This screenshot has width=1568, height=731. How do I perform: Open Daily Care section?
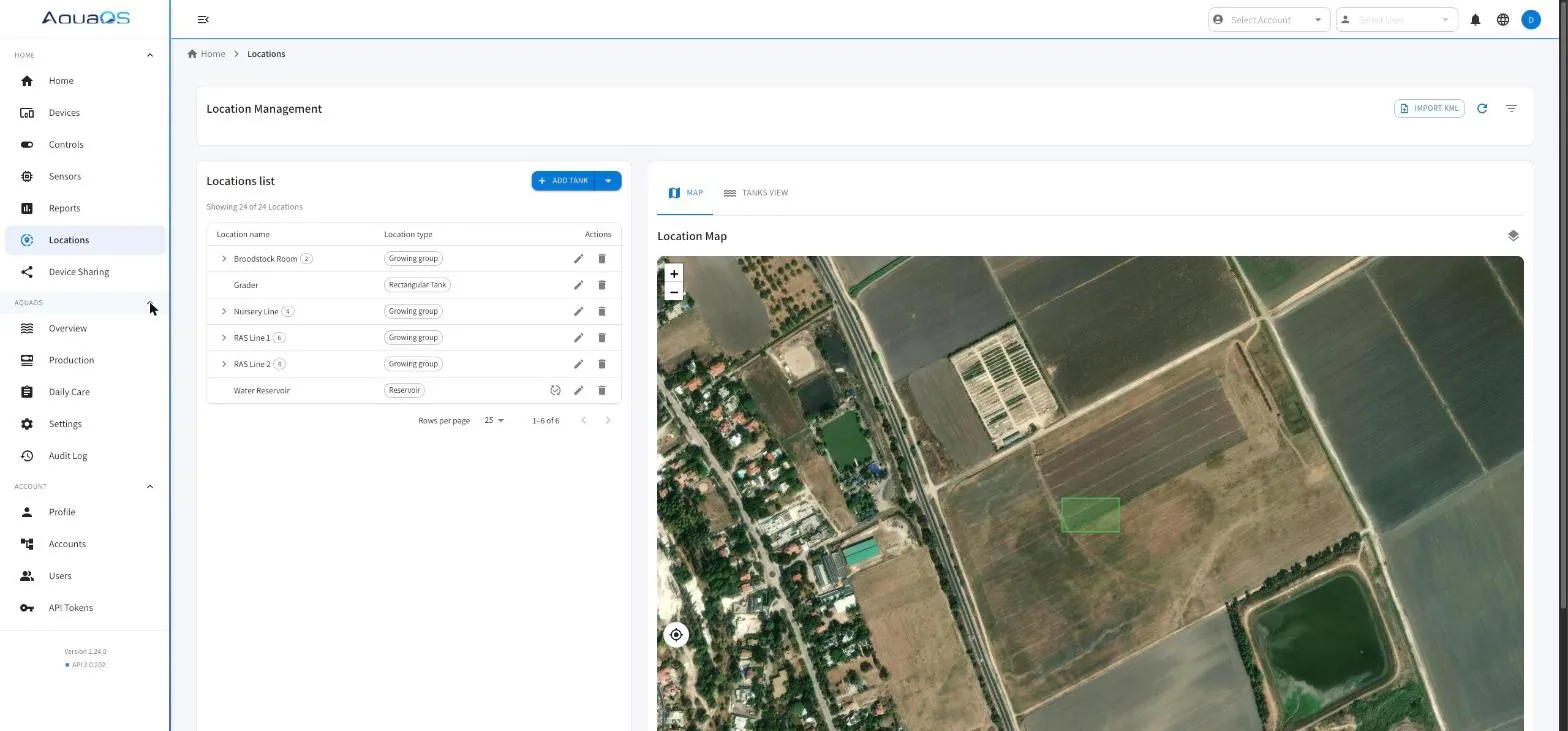coord(85,392)
